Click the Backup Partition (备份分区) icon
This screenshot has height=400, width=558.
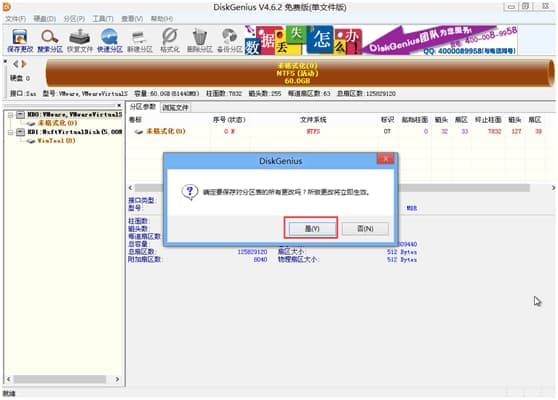pos(230,41)
